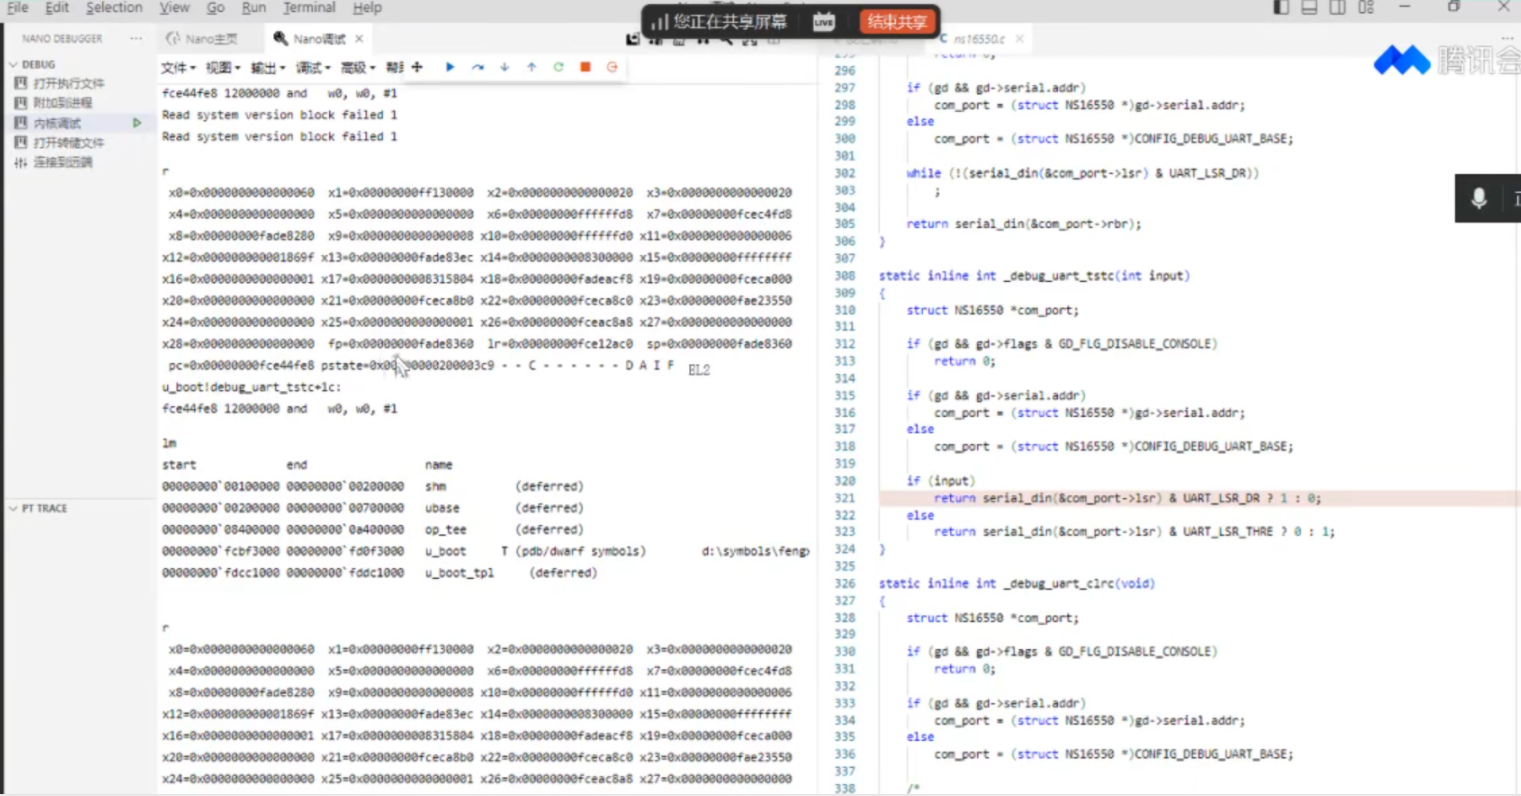Step out with the up arrow icon
The width and height of the screenshot is (1521, 796).
(x=531, y=67)
